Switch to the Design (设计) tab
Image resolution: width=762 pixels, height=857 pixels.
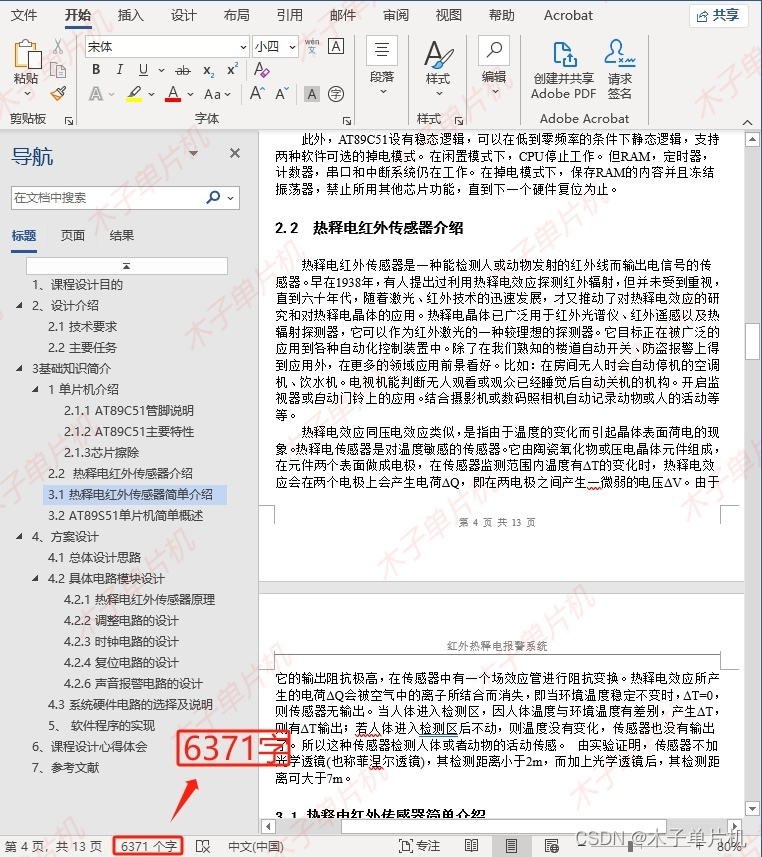tap(183, 15)
